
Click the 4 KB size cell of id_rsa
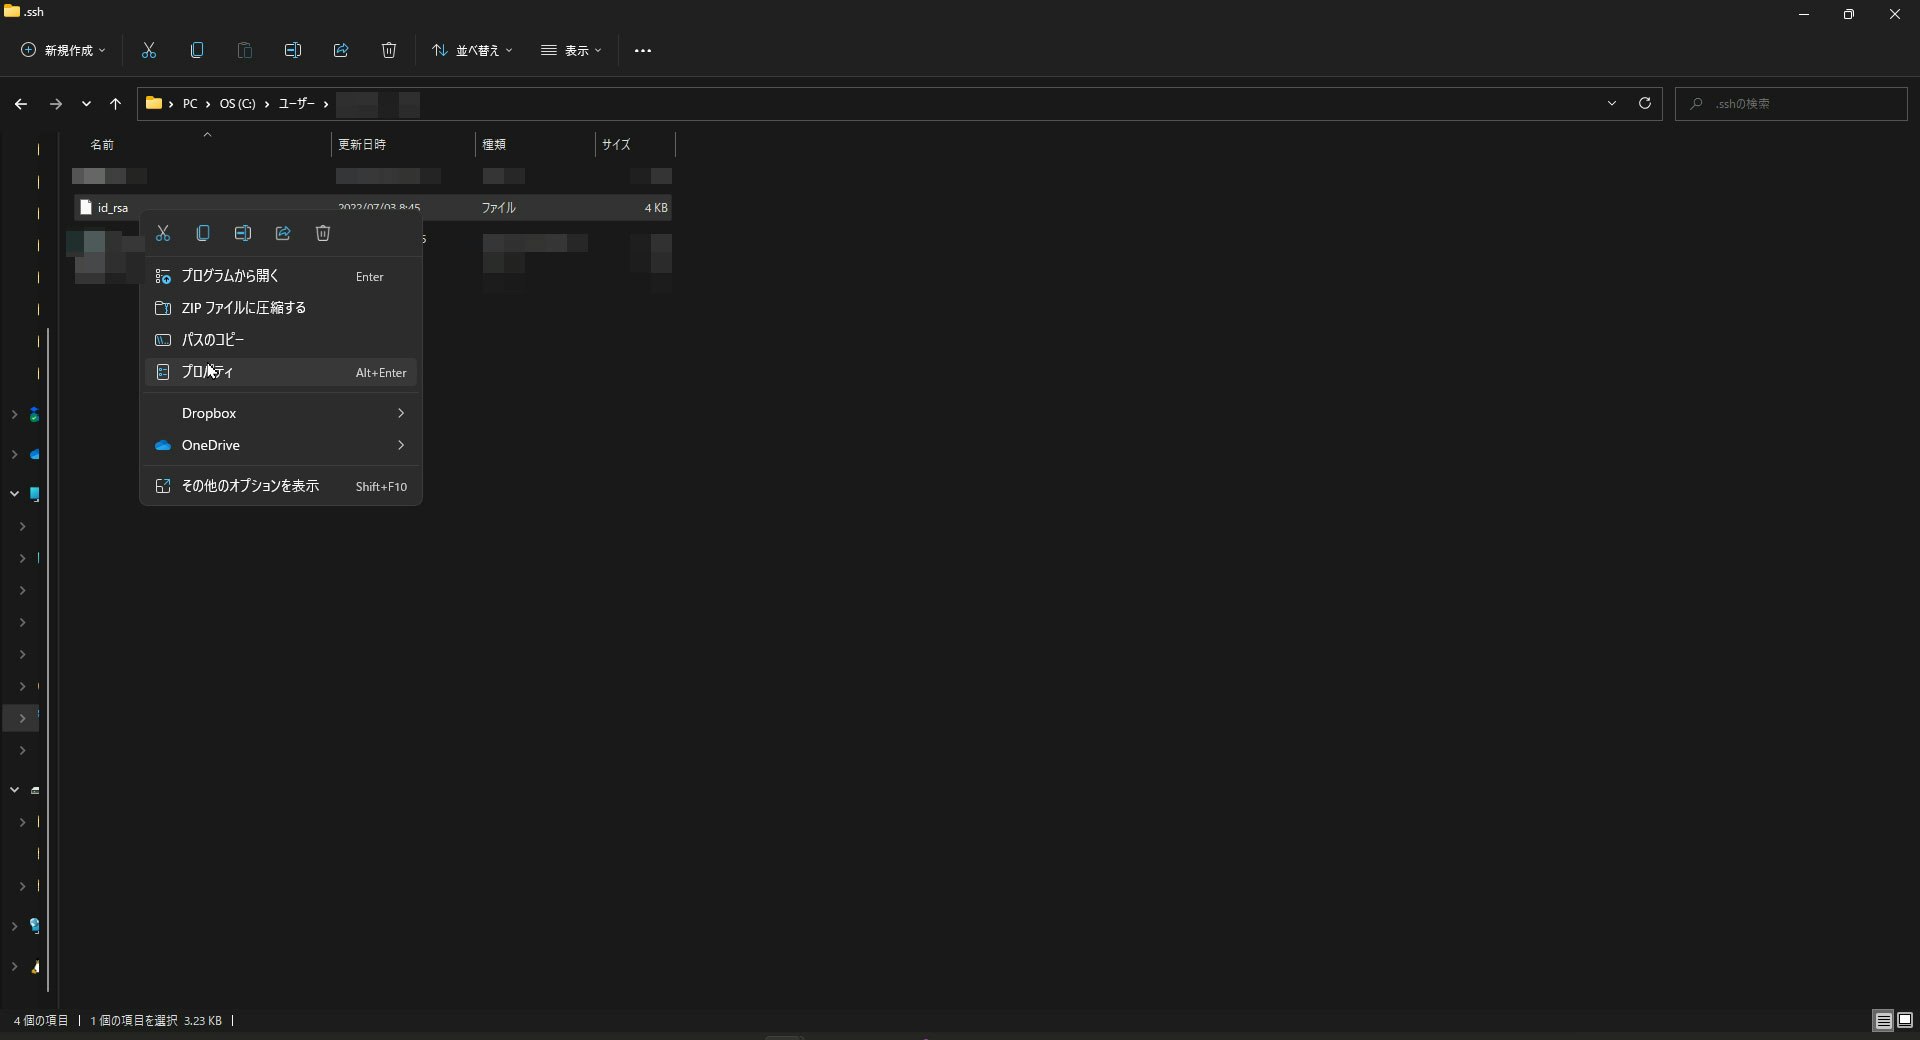point(656,208)
